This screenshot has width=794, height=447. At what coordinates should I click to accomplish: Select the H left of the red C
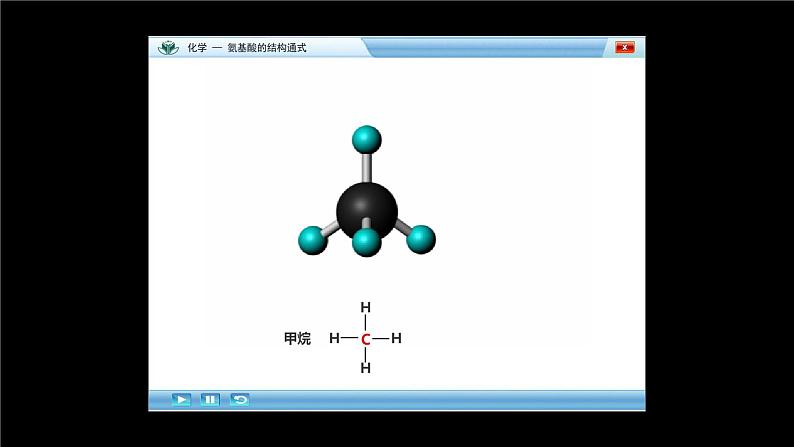click(334, 339)
